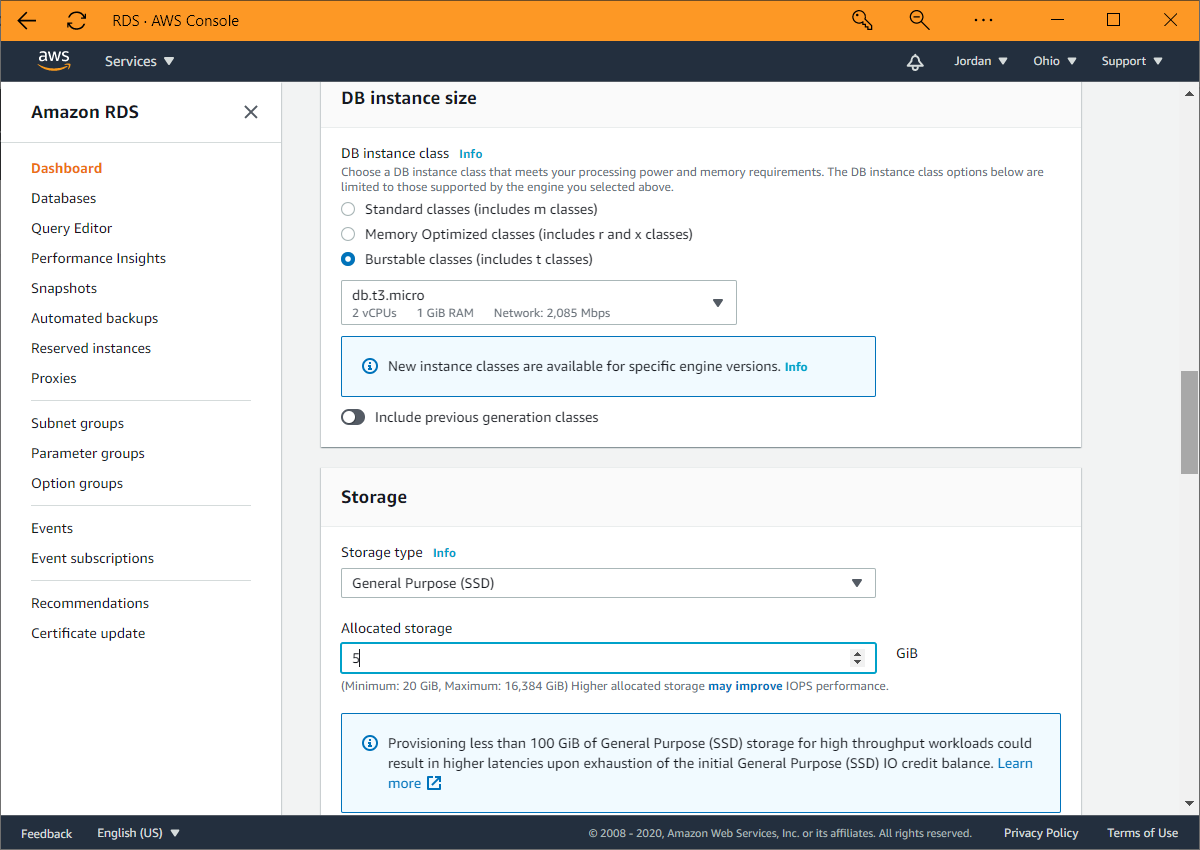The width and height of the screenshot is (1200, 850).
Task: Open the three-dot more menu
Action: pos(983,20)
